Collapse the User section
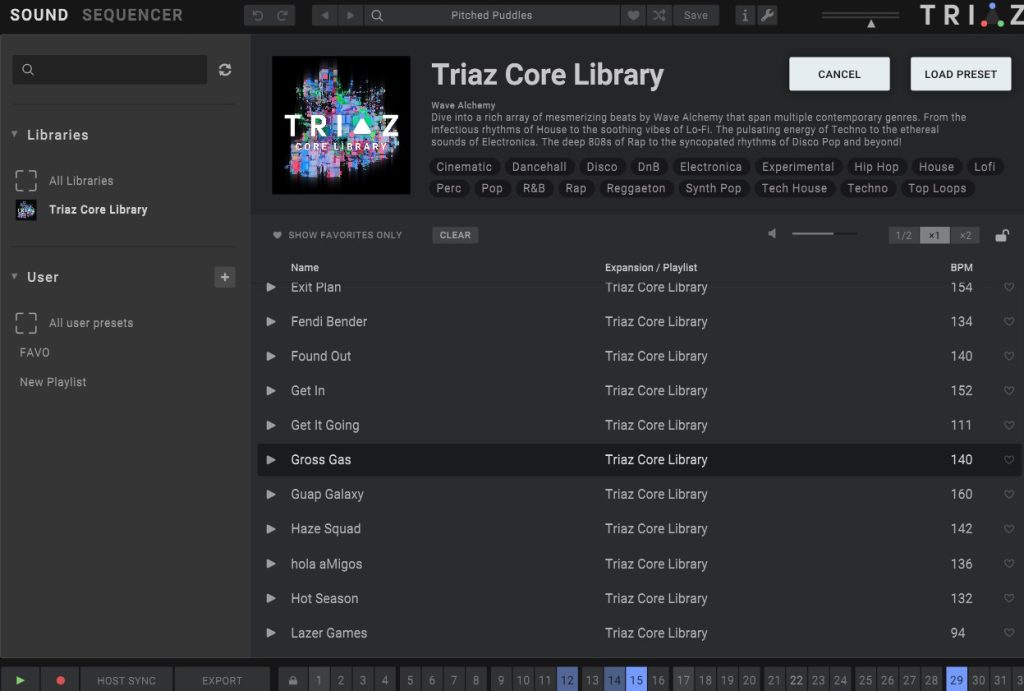Image resolution: width=1024 pixels, height=691 pixels. [15, 277]
